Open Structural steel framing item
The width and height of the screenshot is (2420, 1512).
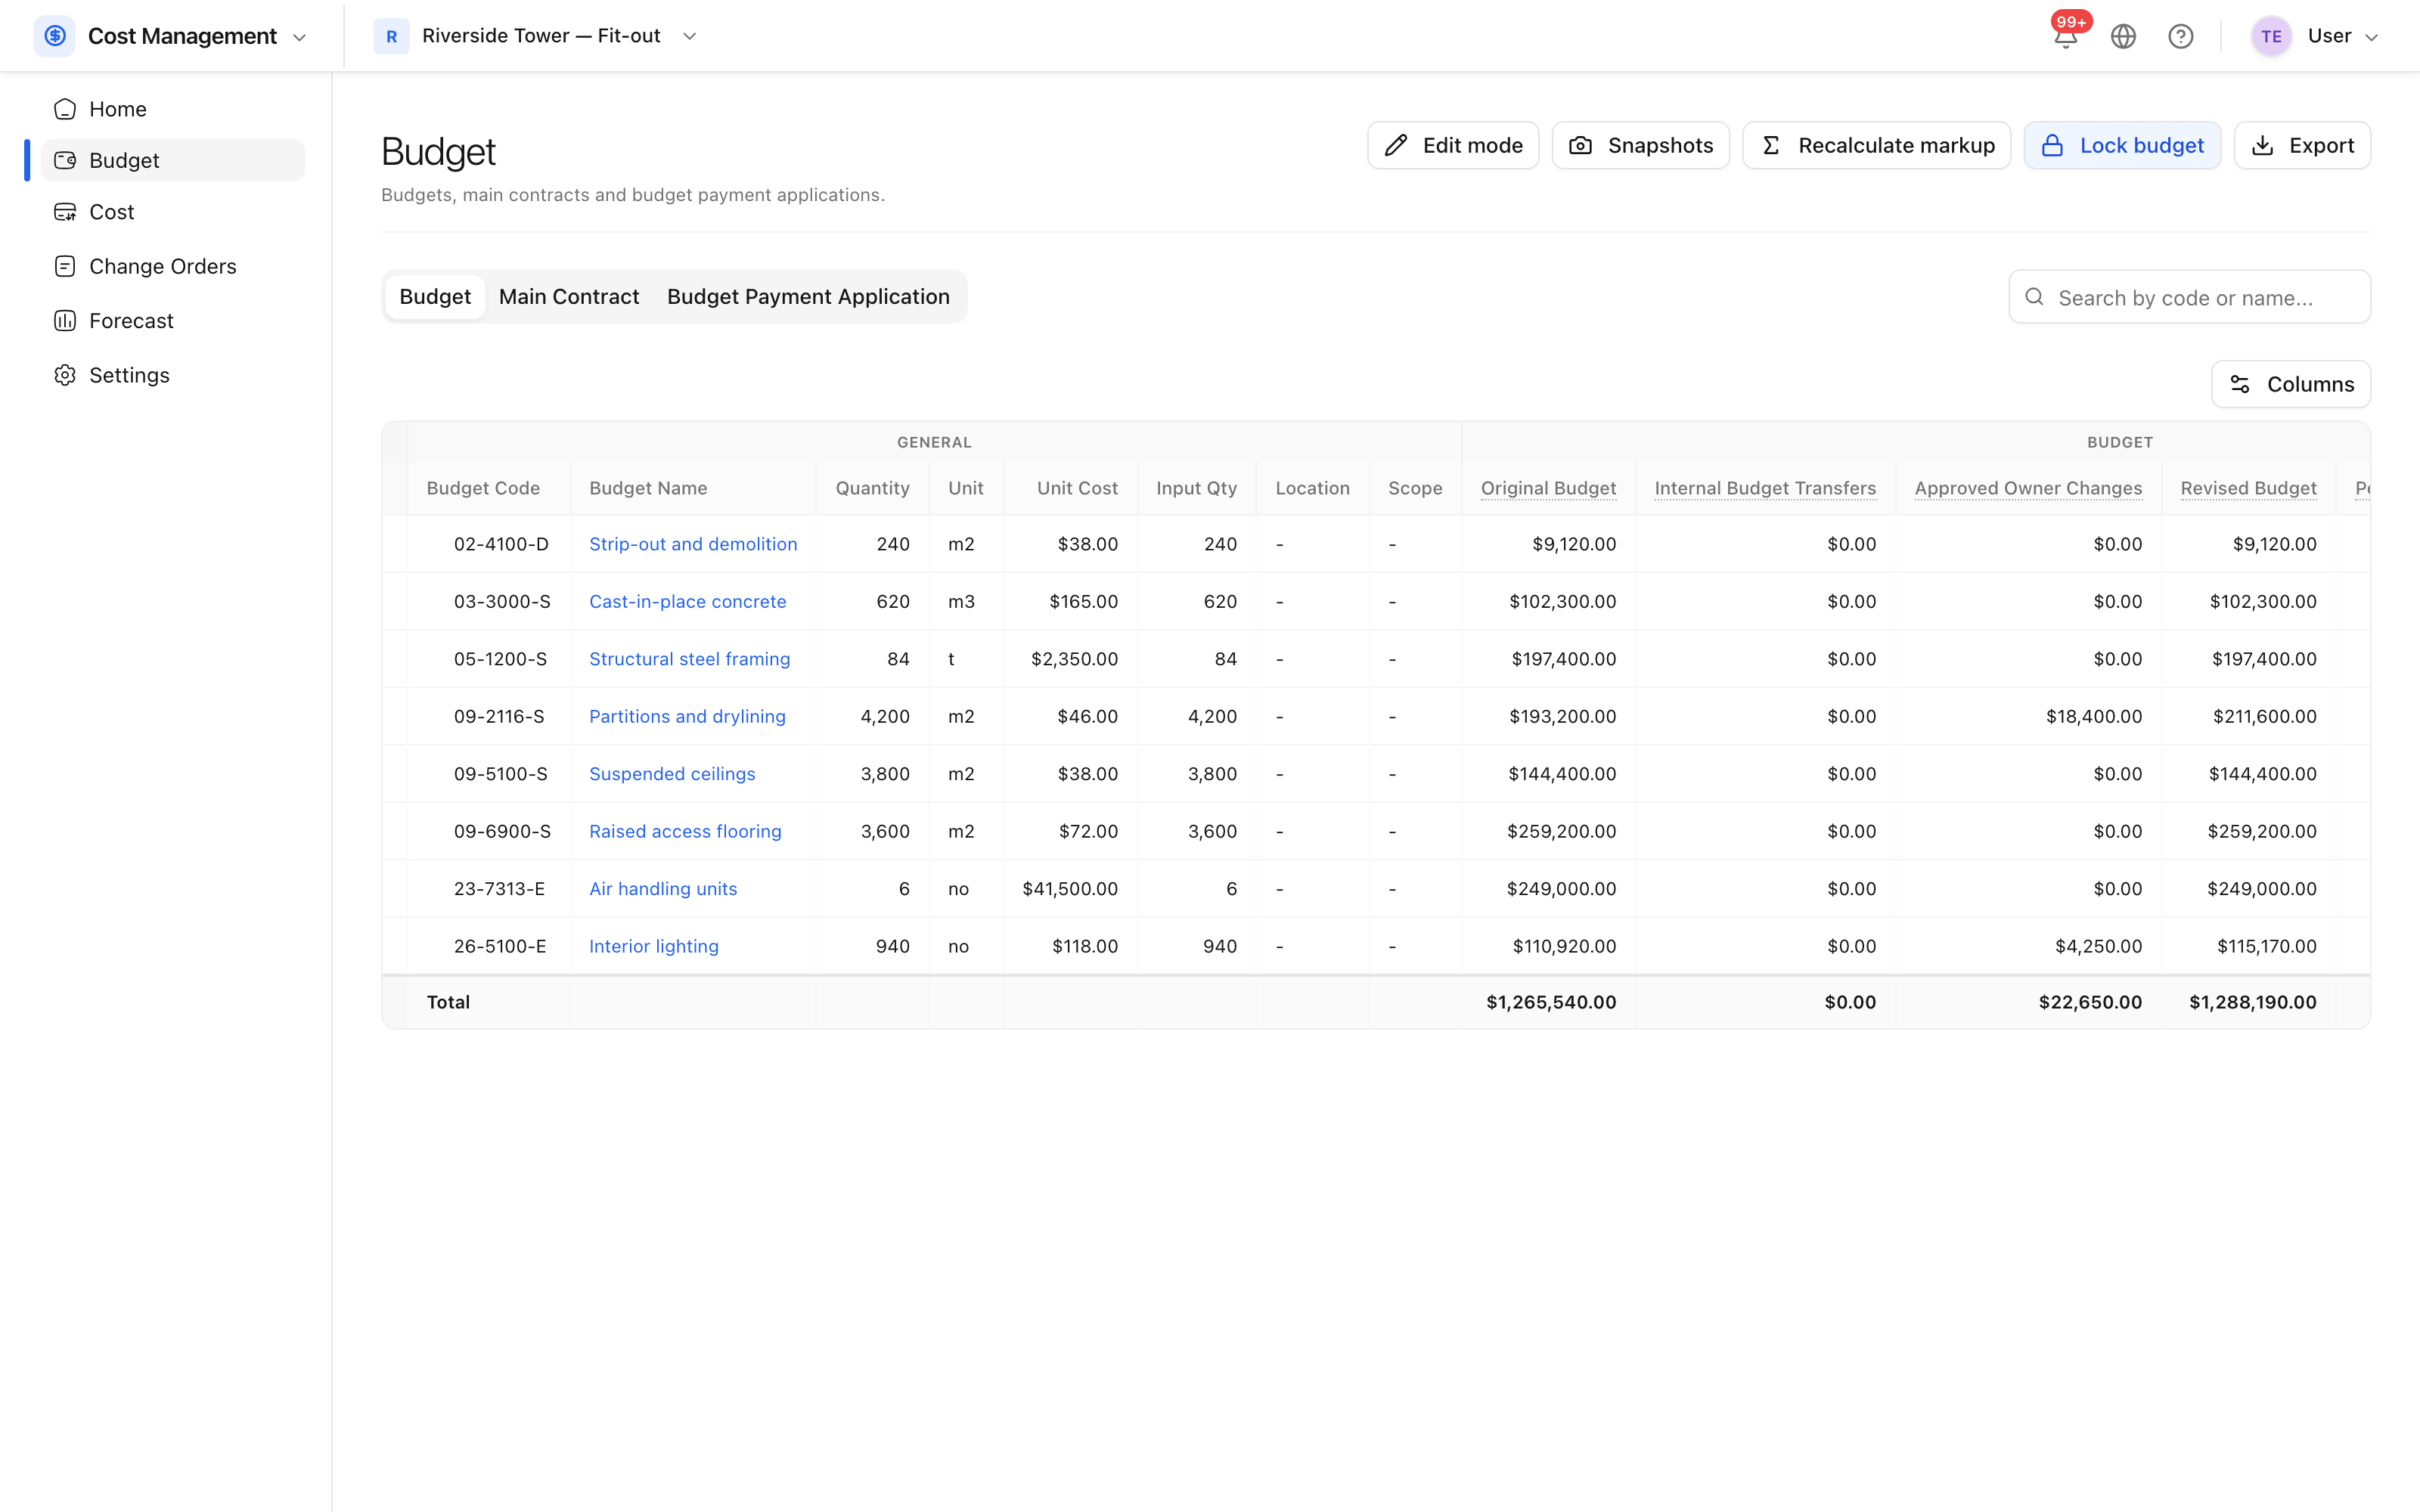pyautogui.click(x=689, y=659)
